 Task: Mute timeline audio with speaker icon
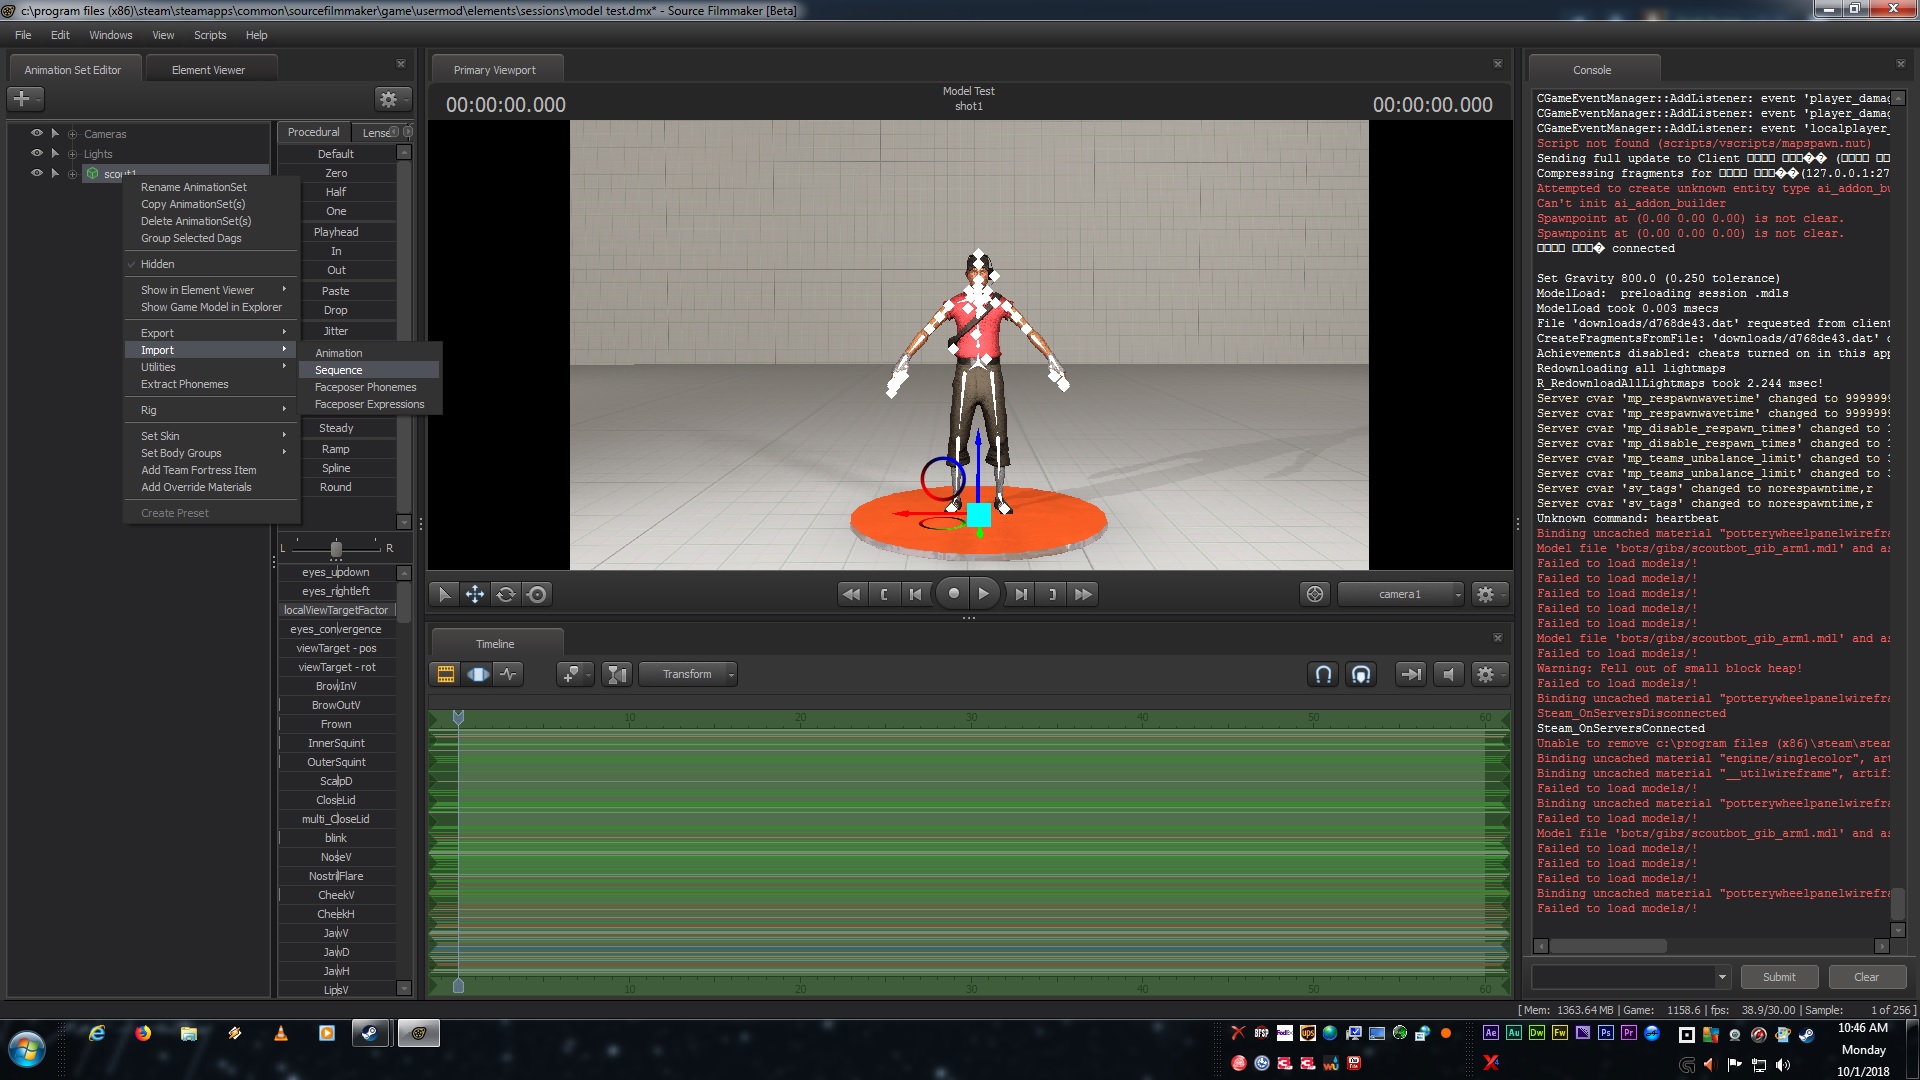(x=1448, y=674)
